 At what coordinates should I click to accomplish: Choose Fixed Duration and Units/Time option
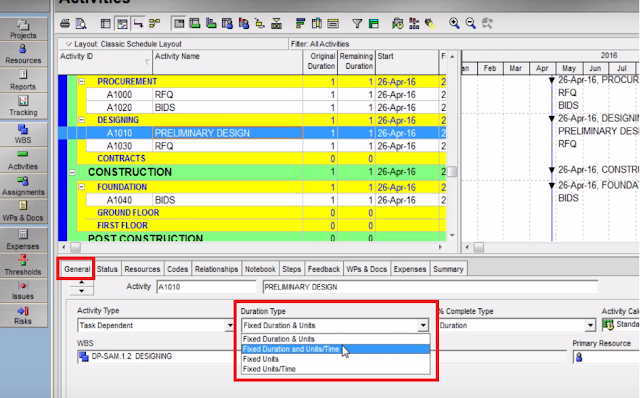336,349
